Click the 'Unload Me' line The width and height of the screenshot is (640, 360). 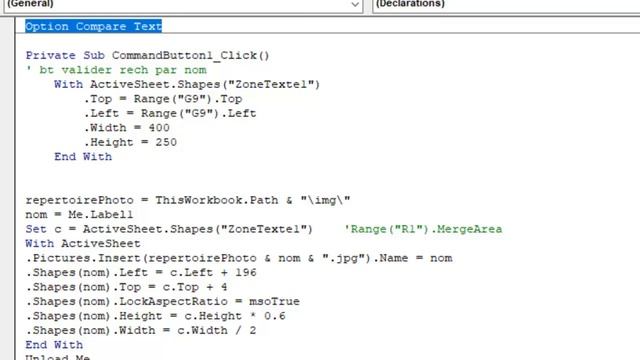(58, 357)
